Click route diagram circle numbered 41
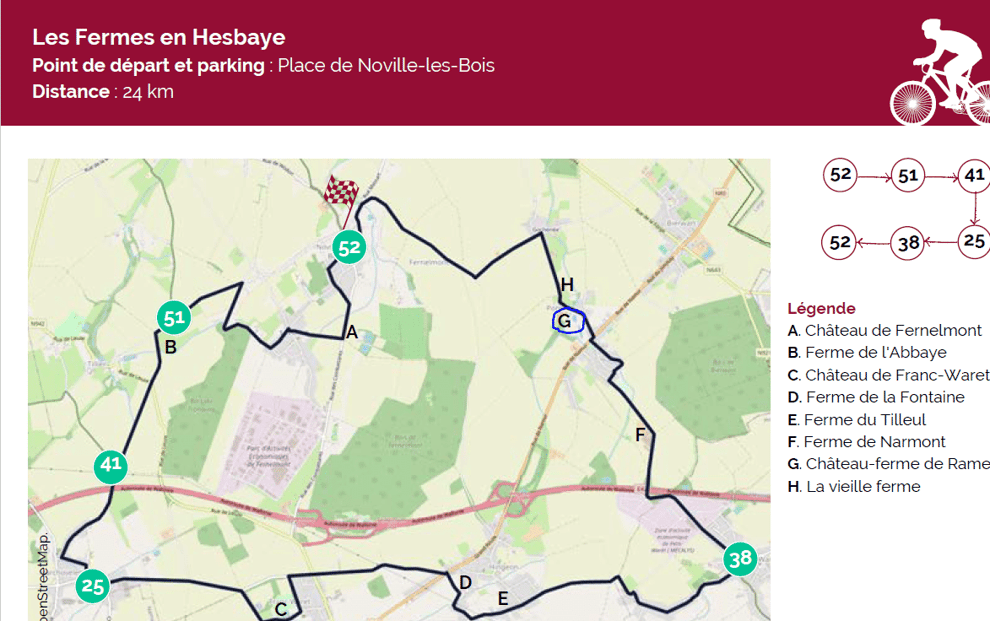990x621 pixels. point(974,176)
